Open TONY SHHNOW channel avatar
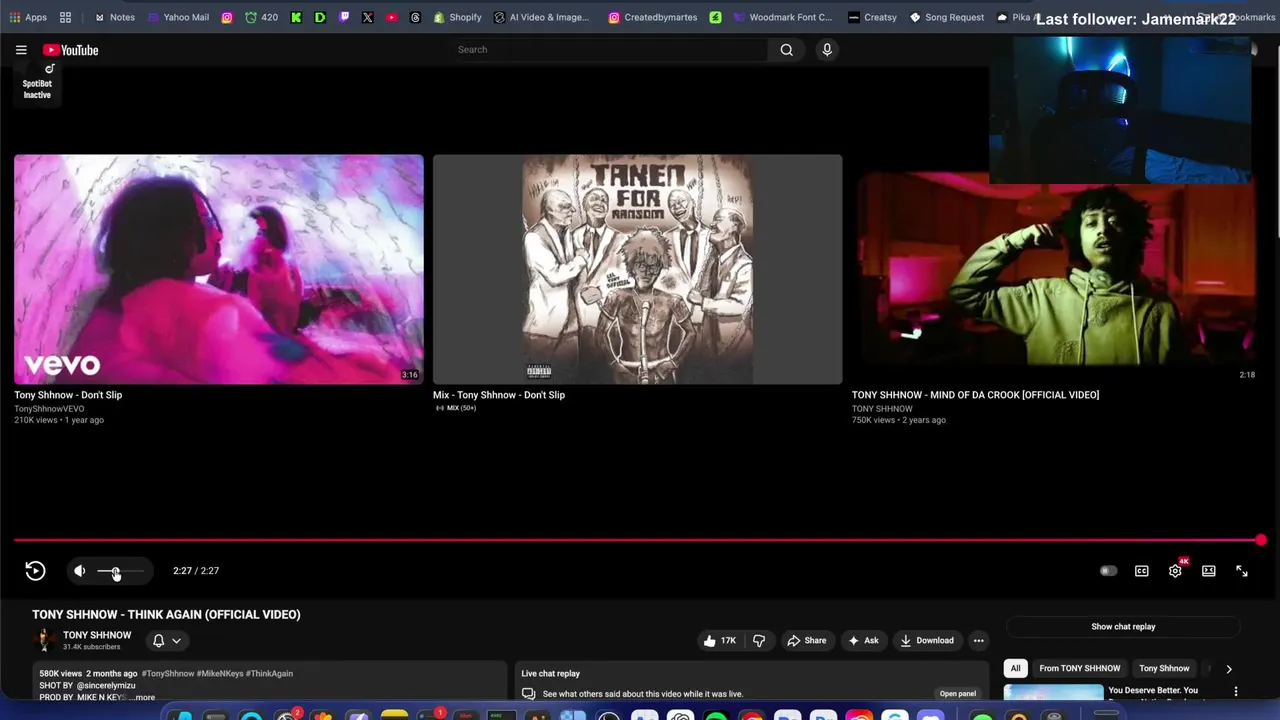The height and width of the screenshot is (720, 1280). [x=44, y=640]
